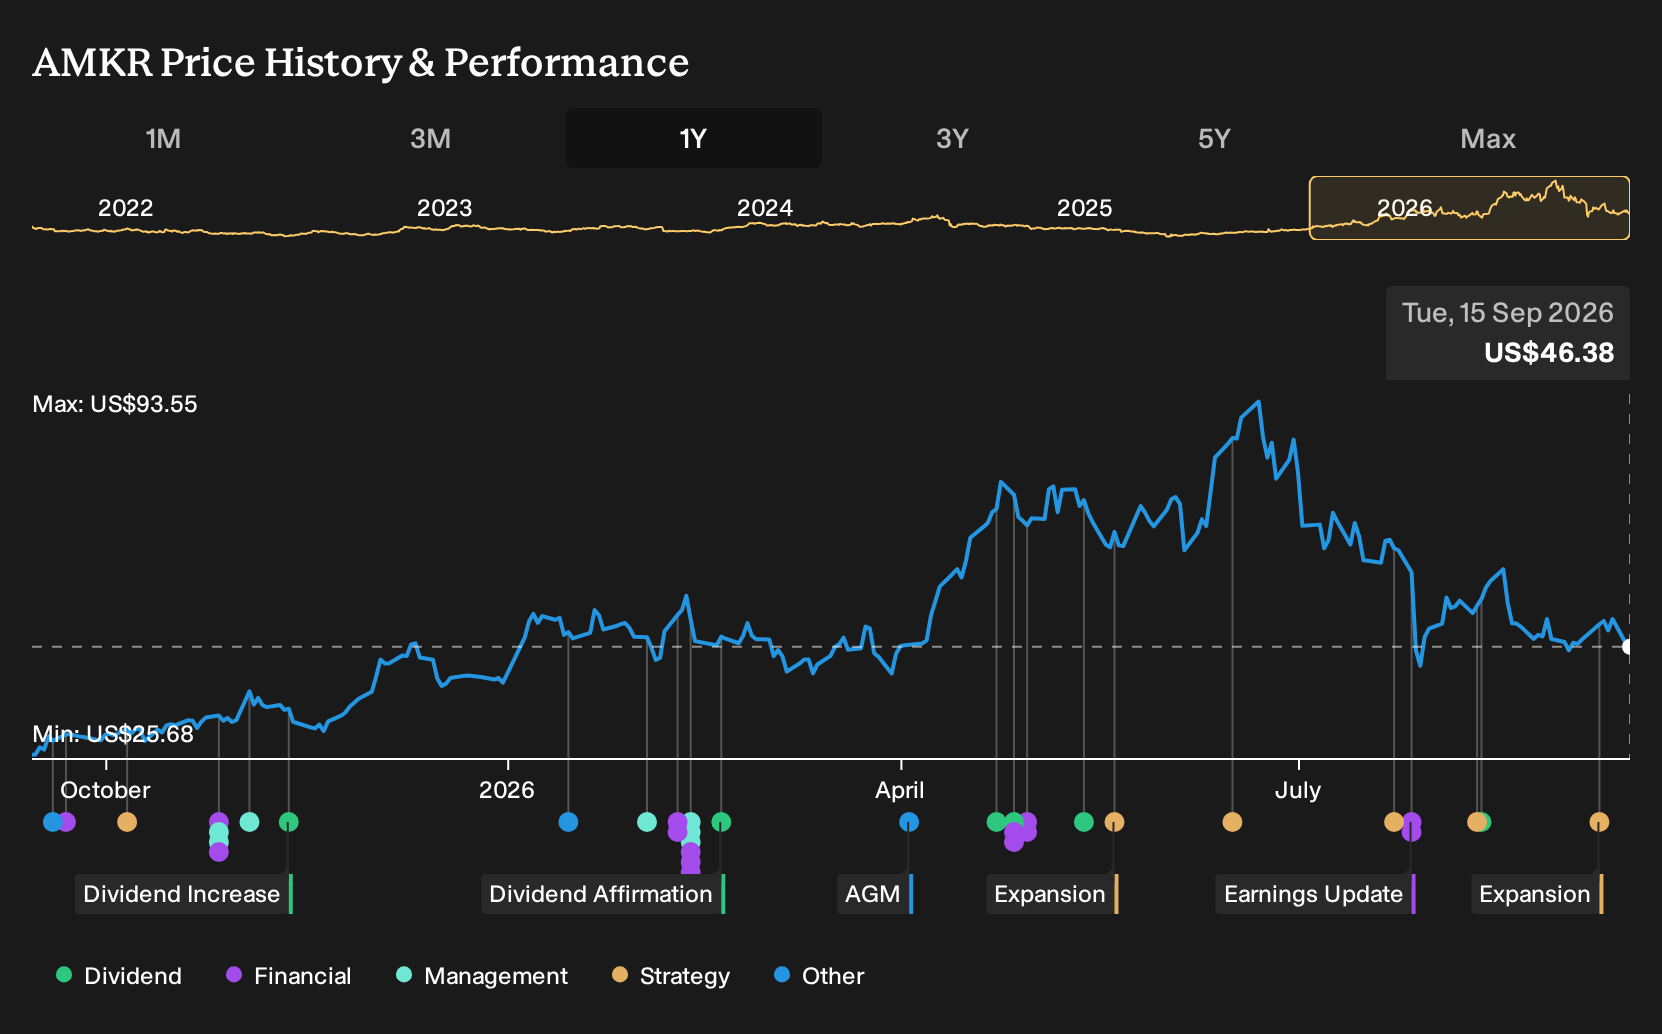Click the AMKR Price History & Performance heading
The image size is (1662, 1034).
click(361, 62)
